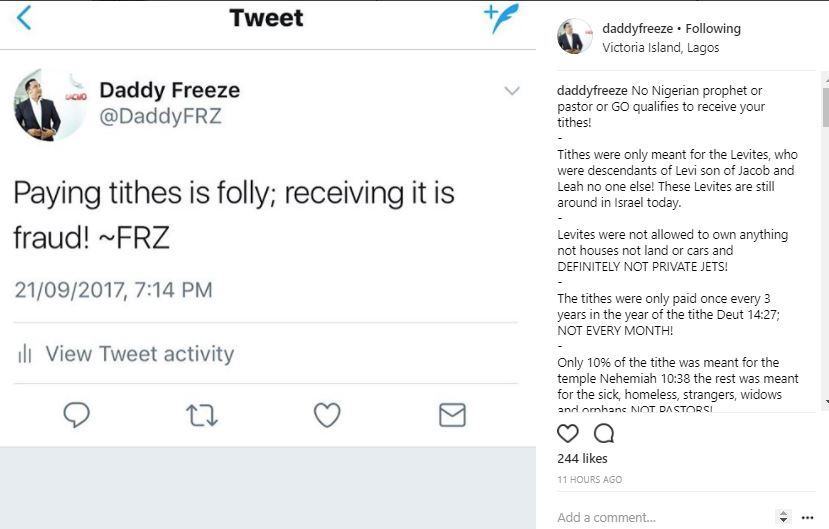This screenshot has width=829, height=529.
Task: Toggle the Following button for daddyfreeze
Action: 713,28
